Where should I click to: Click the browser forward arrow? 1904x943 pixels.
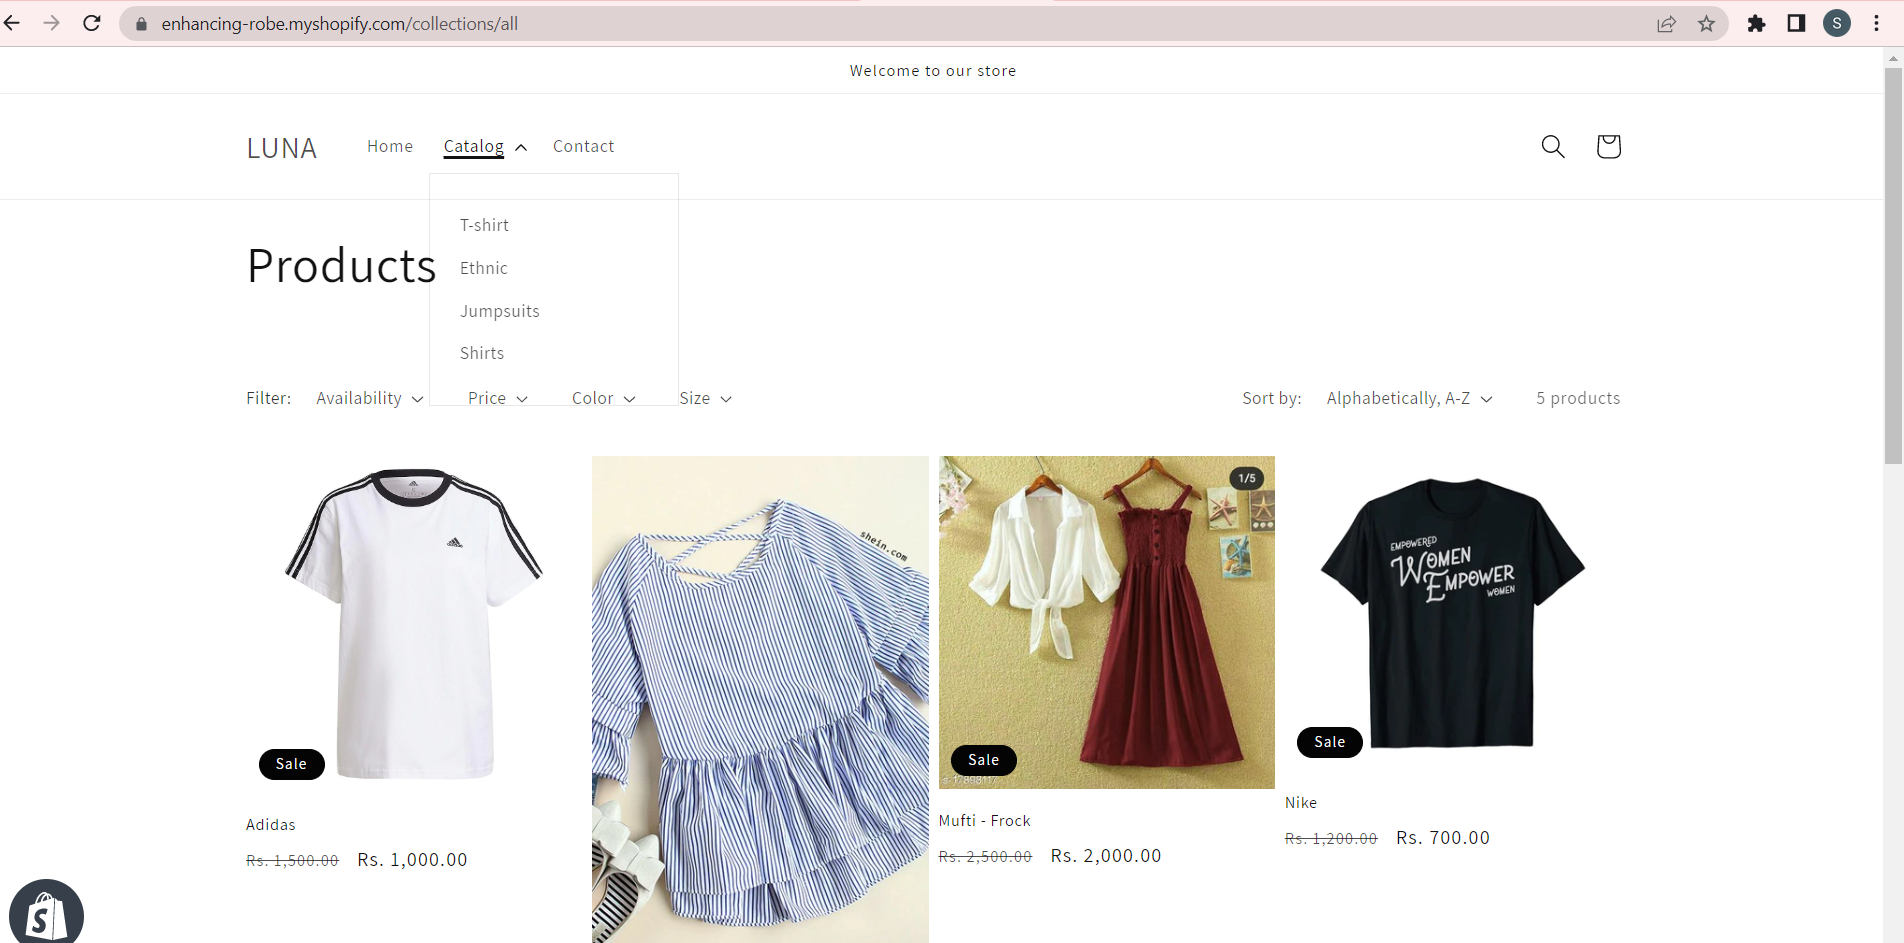click(52, 23)
